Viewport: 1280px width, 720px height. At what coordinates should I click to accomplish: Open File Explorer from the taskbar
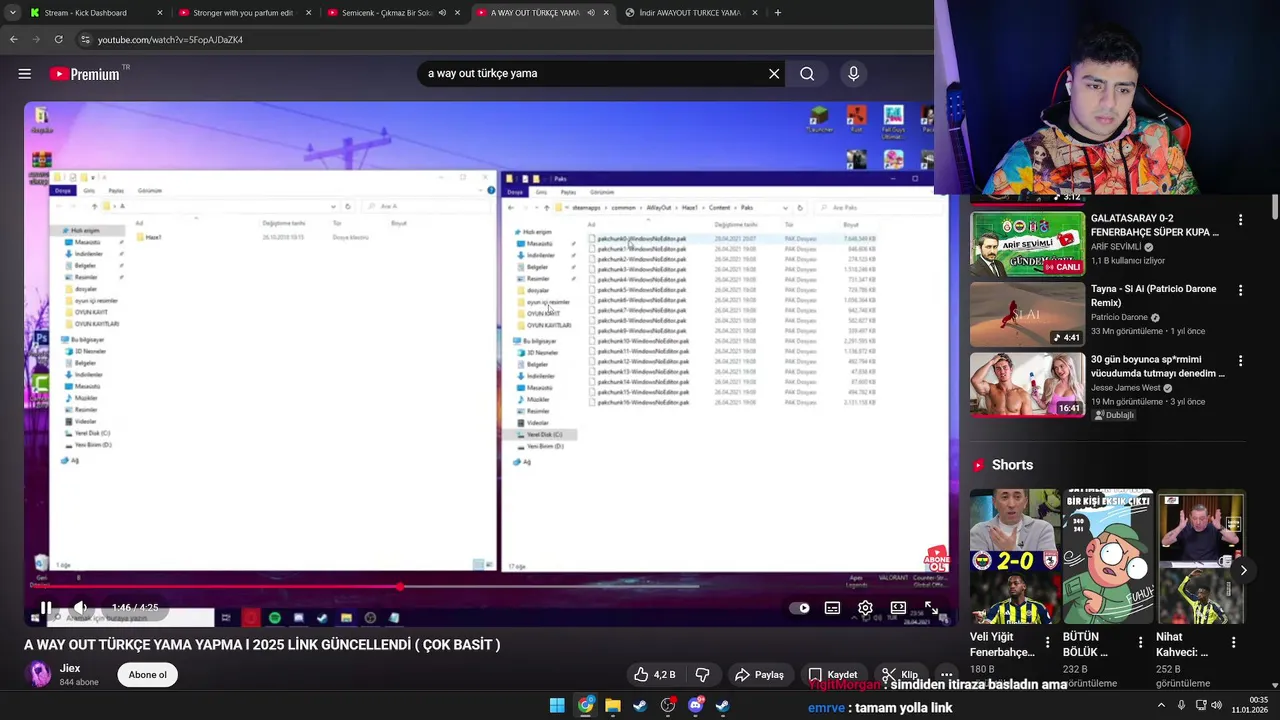click(x=612, y=706)
